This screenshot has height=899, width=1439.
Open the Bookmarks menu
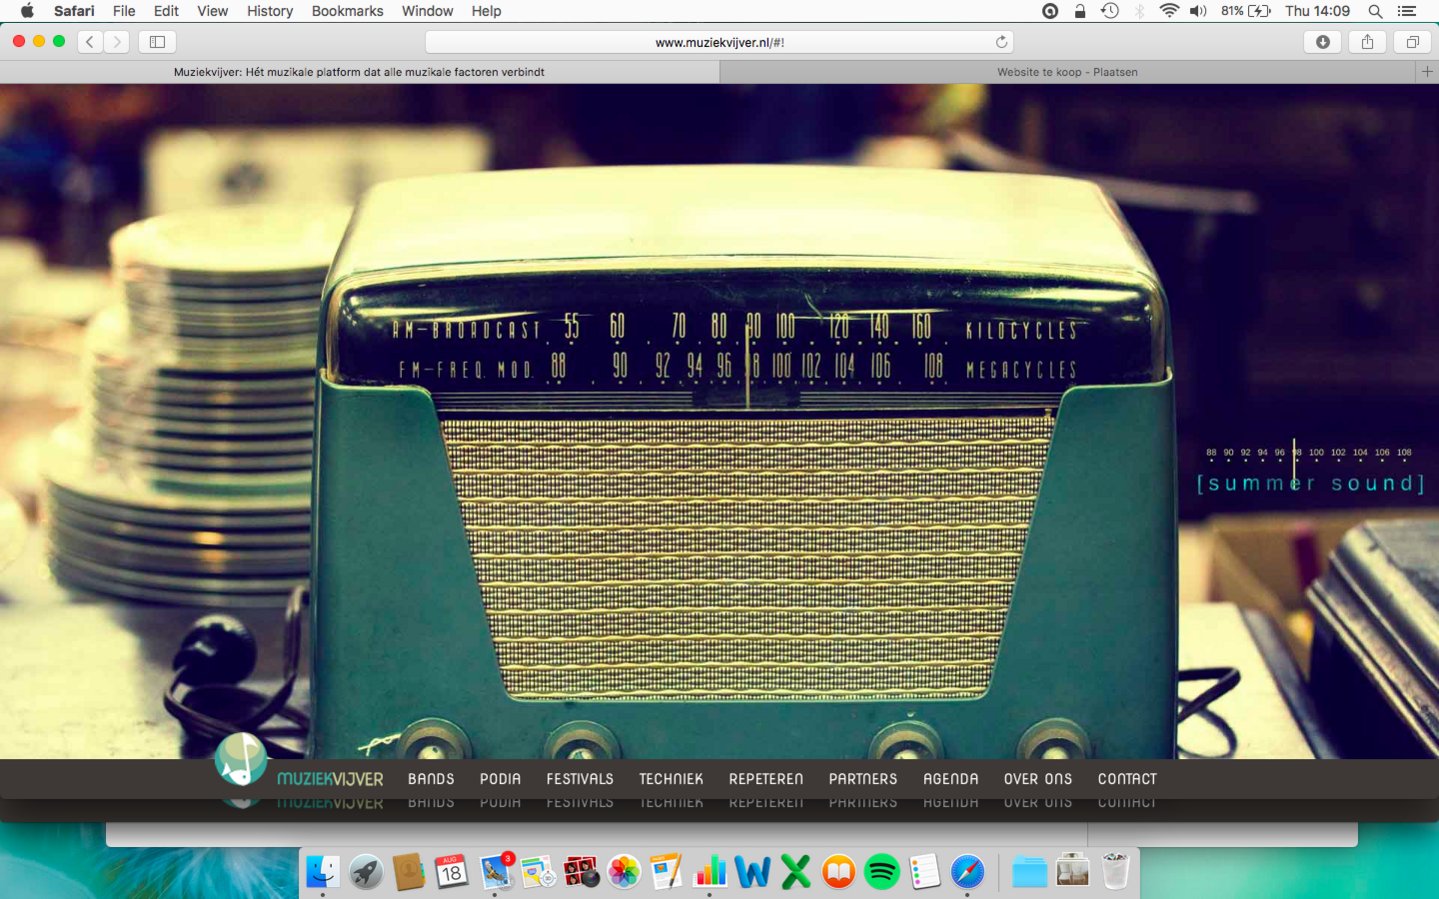[347, 11]
